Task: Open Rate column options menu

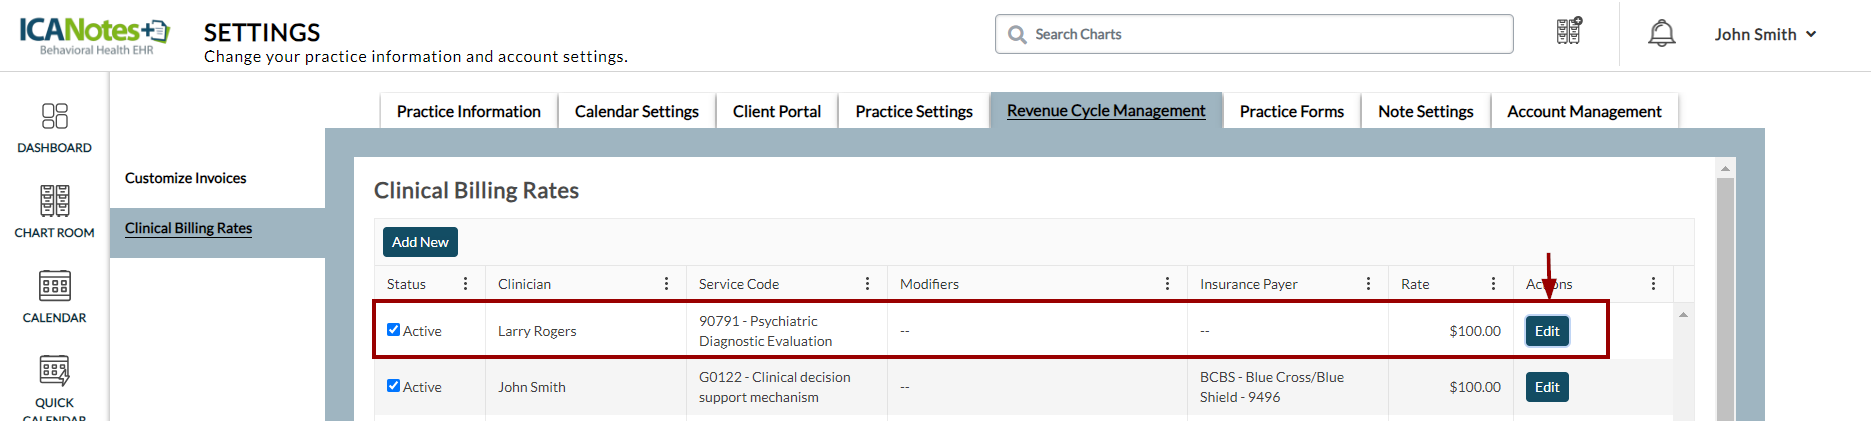Action: click(x=1493, y=284)
